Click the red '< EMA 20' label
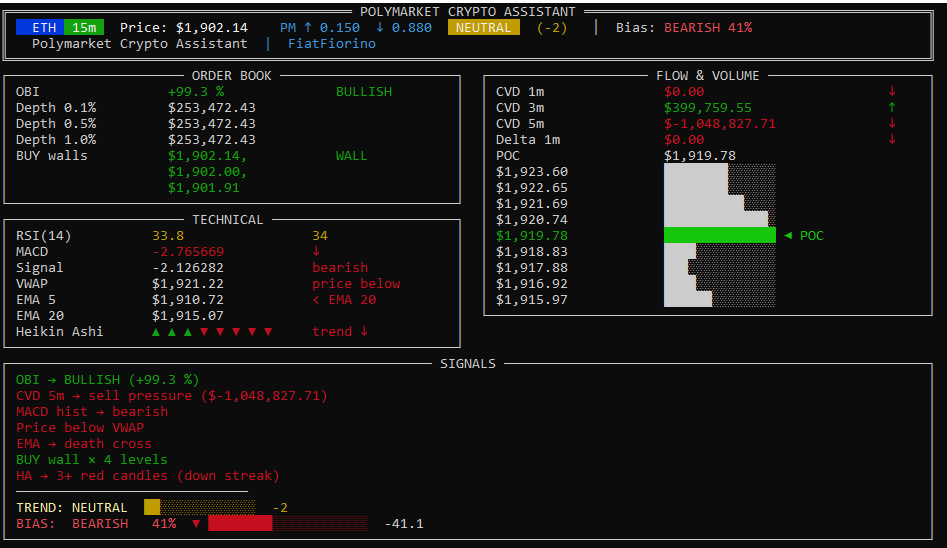Image resolution: width=947 pixels, height=548 pixels. point(344,300)
